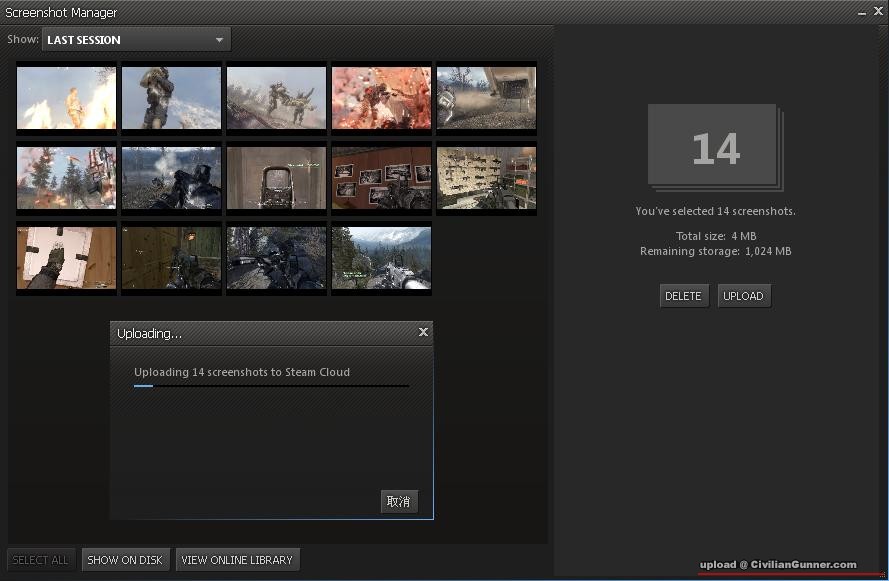Screen dimensions: 889x581
Task: Close the Uploading dialog with X
Action: click(423, 332)
